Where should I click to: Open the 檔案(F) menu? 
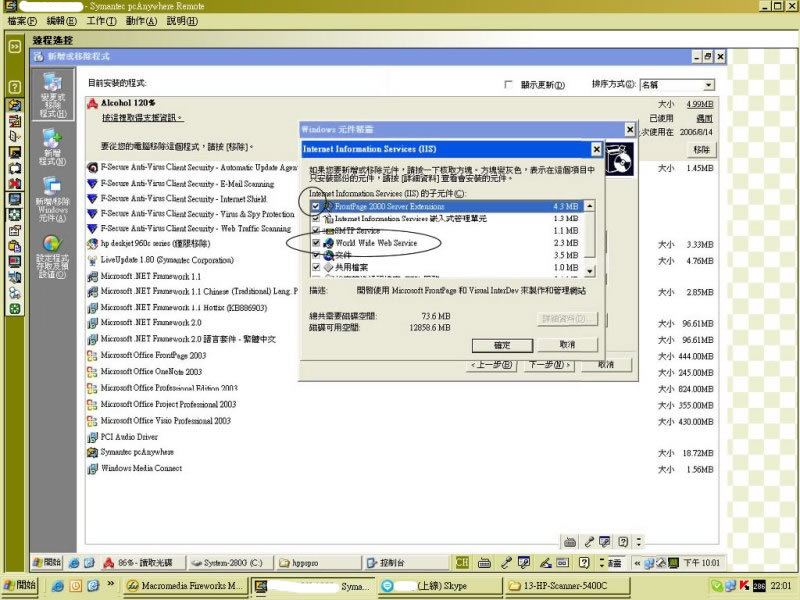coord(22,21)
